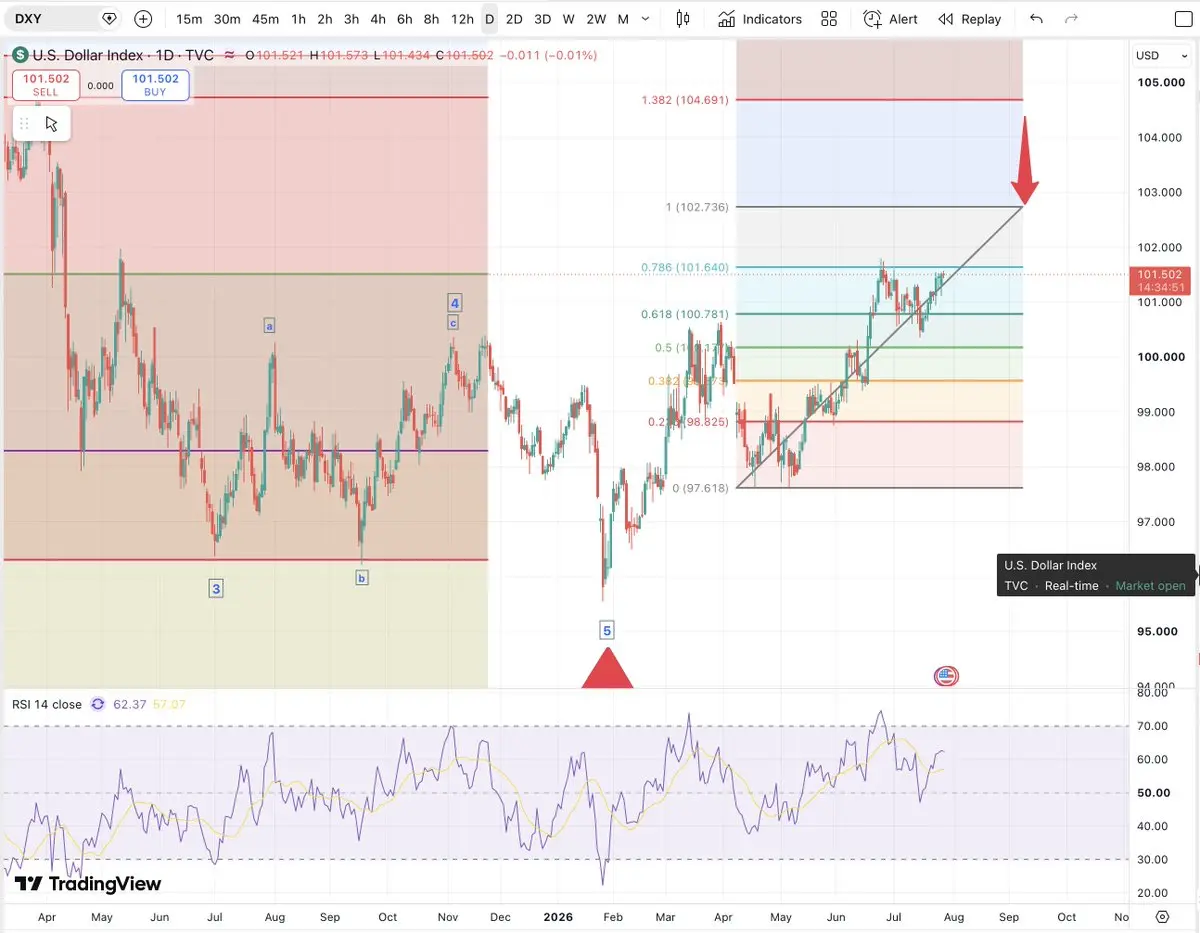Start bar Replay mode
Image resolution: width=1200 pixels, height=933 pixels.
(x=970, y=19)
